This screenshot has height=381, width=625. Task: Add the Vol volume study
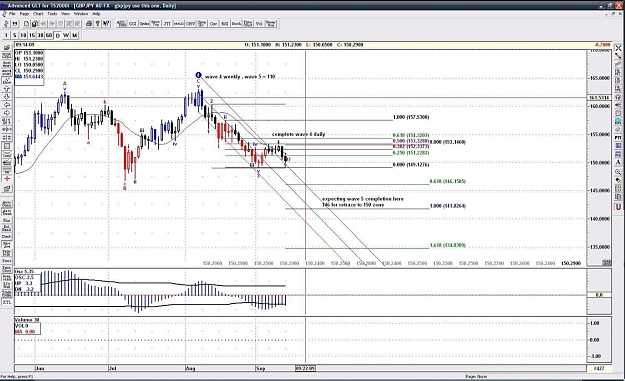259,24
